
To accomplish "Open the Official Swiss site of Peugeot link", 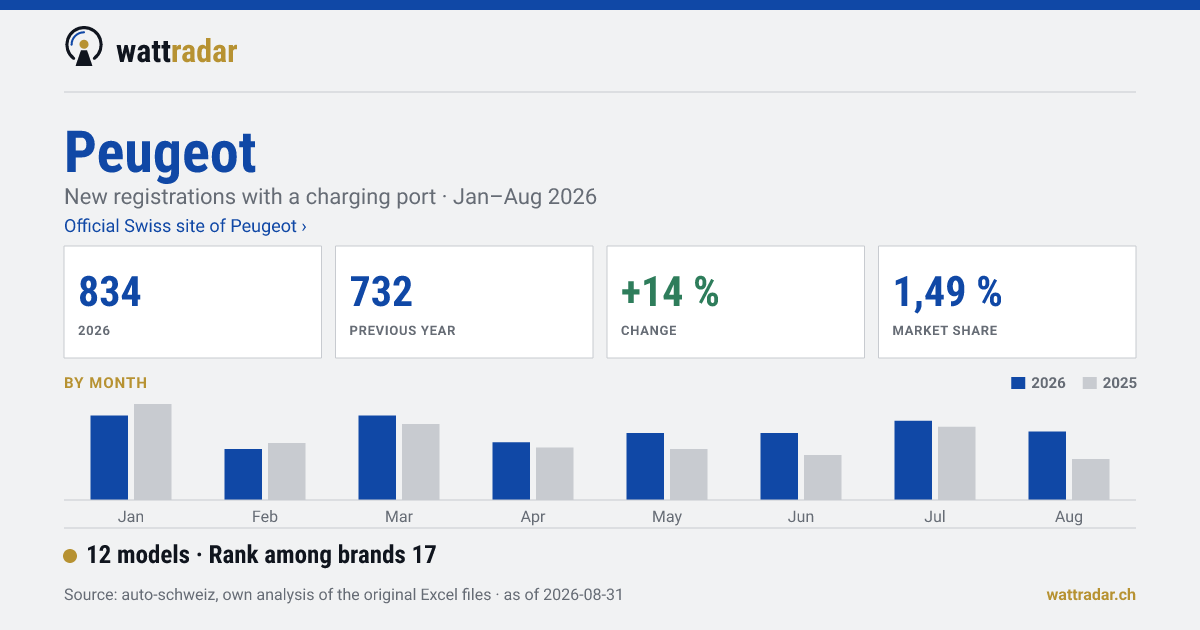I will pos(185,226).
